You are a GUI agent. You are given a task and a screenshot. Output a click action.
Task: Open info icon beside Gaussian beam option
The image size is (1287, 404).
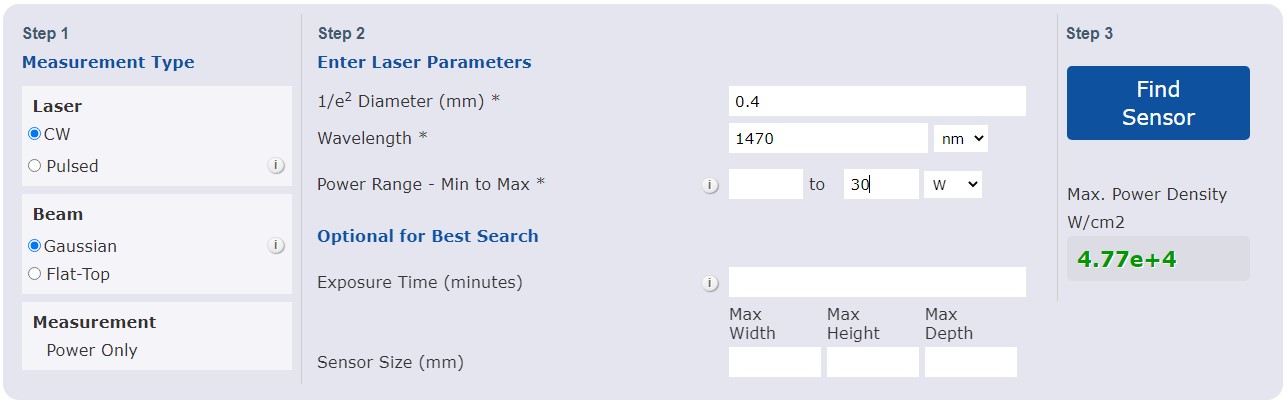277,245
